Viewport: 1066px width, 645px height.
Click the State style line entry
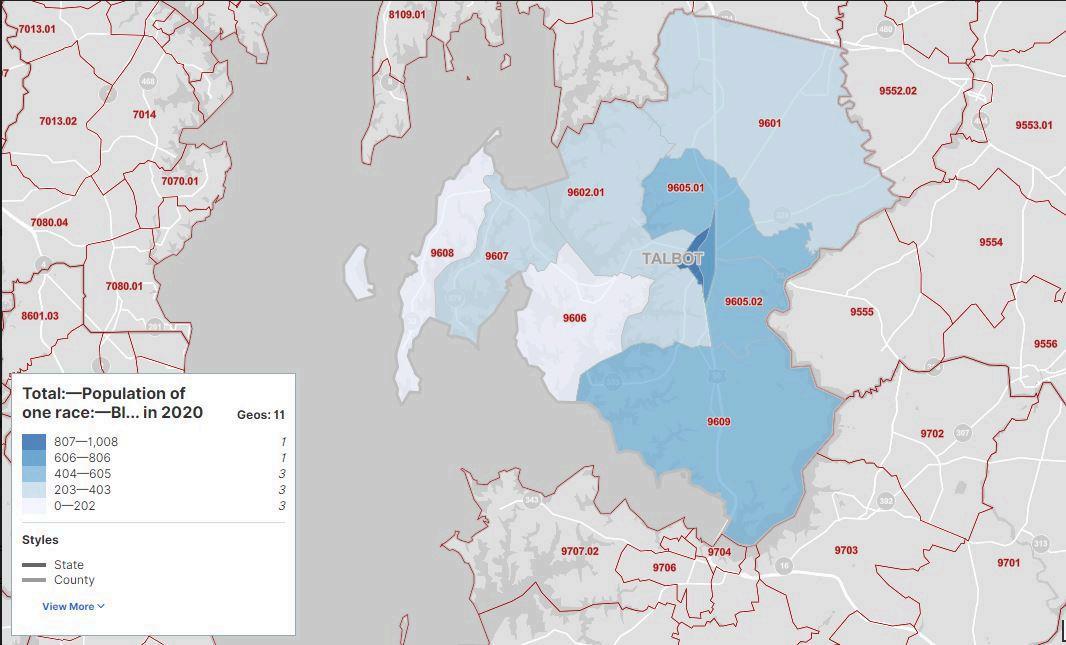[x=53, y=565]
